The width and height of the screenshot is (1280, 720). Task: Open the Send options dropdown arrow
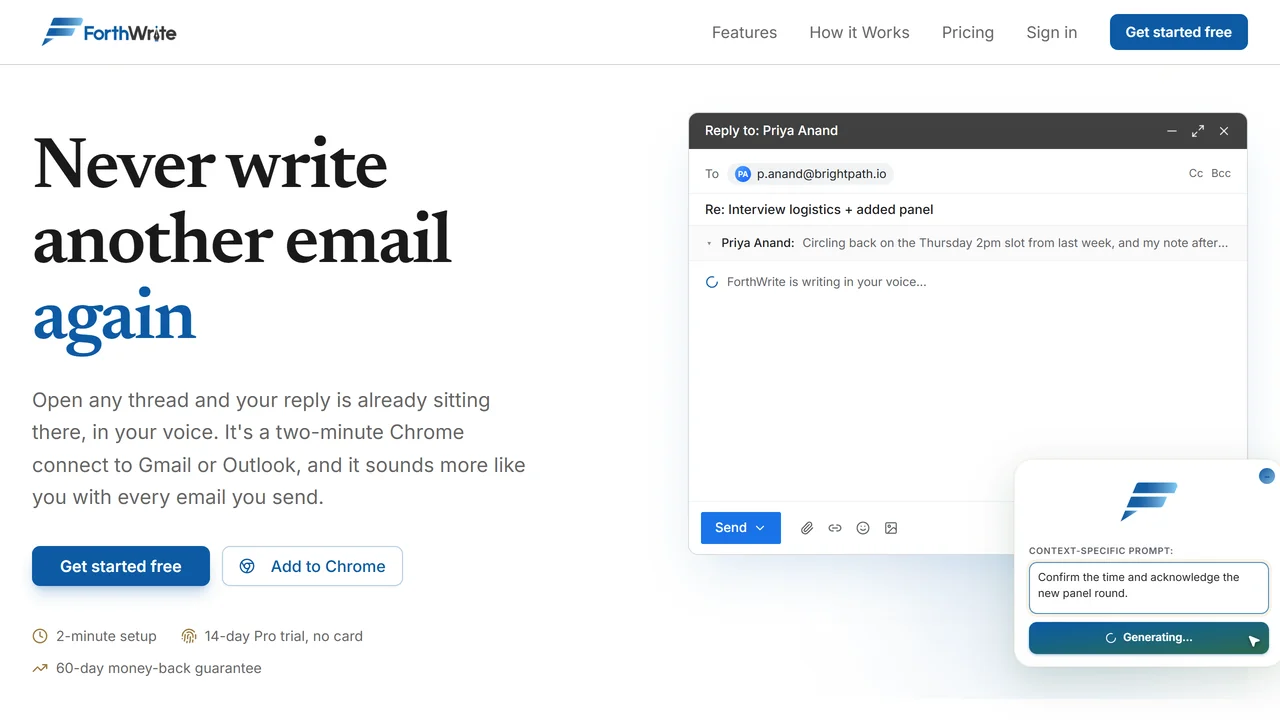click(x=760, y=528)
